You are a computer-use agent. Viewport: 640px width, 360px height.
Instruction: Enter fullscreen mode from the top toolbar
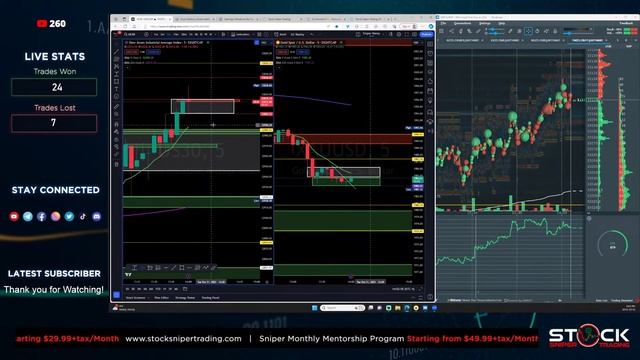pos(407,34)
